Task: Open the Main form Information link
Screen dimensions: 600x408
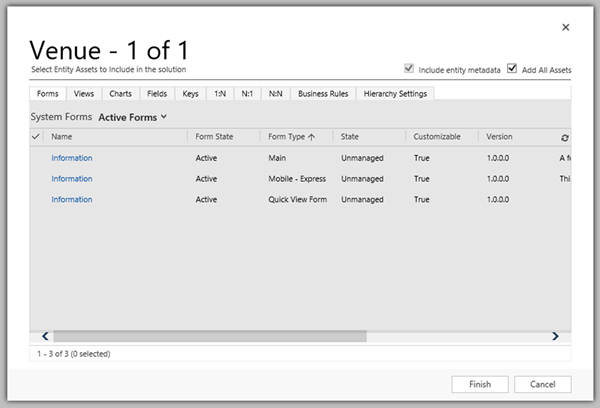Action: point(72,158)
